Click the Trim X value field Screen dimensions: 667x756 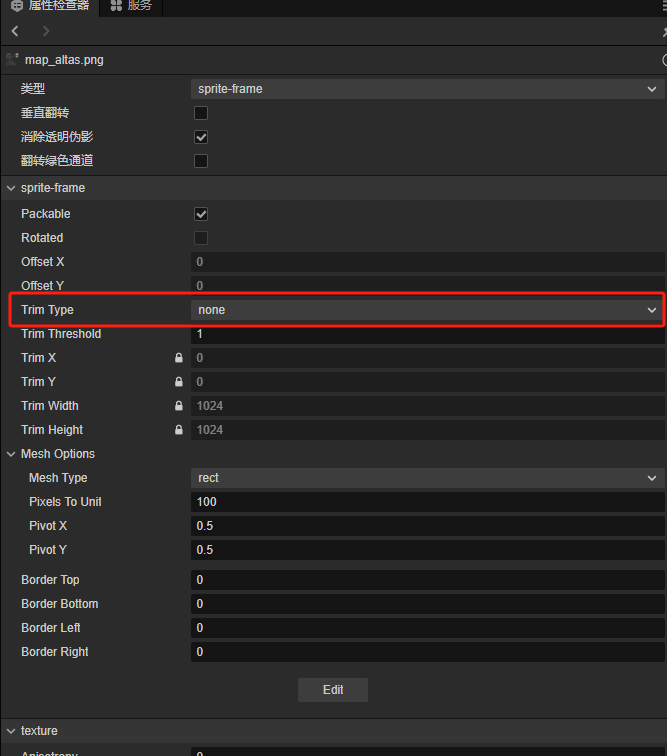click(x=428, y=358)
